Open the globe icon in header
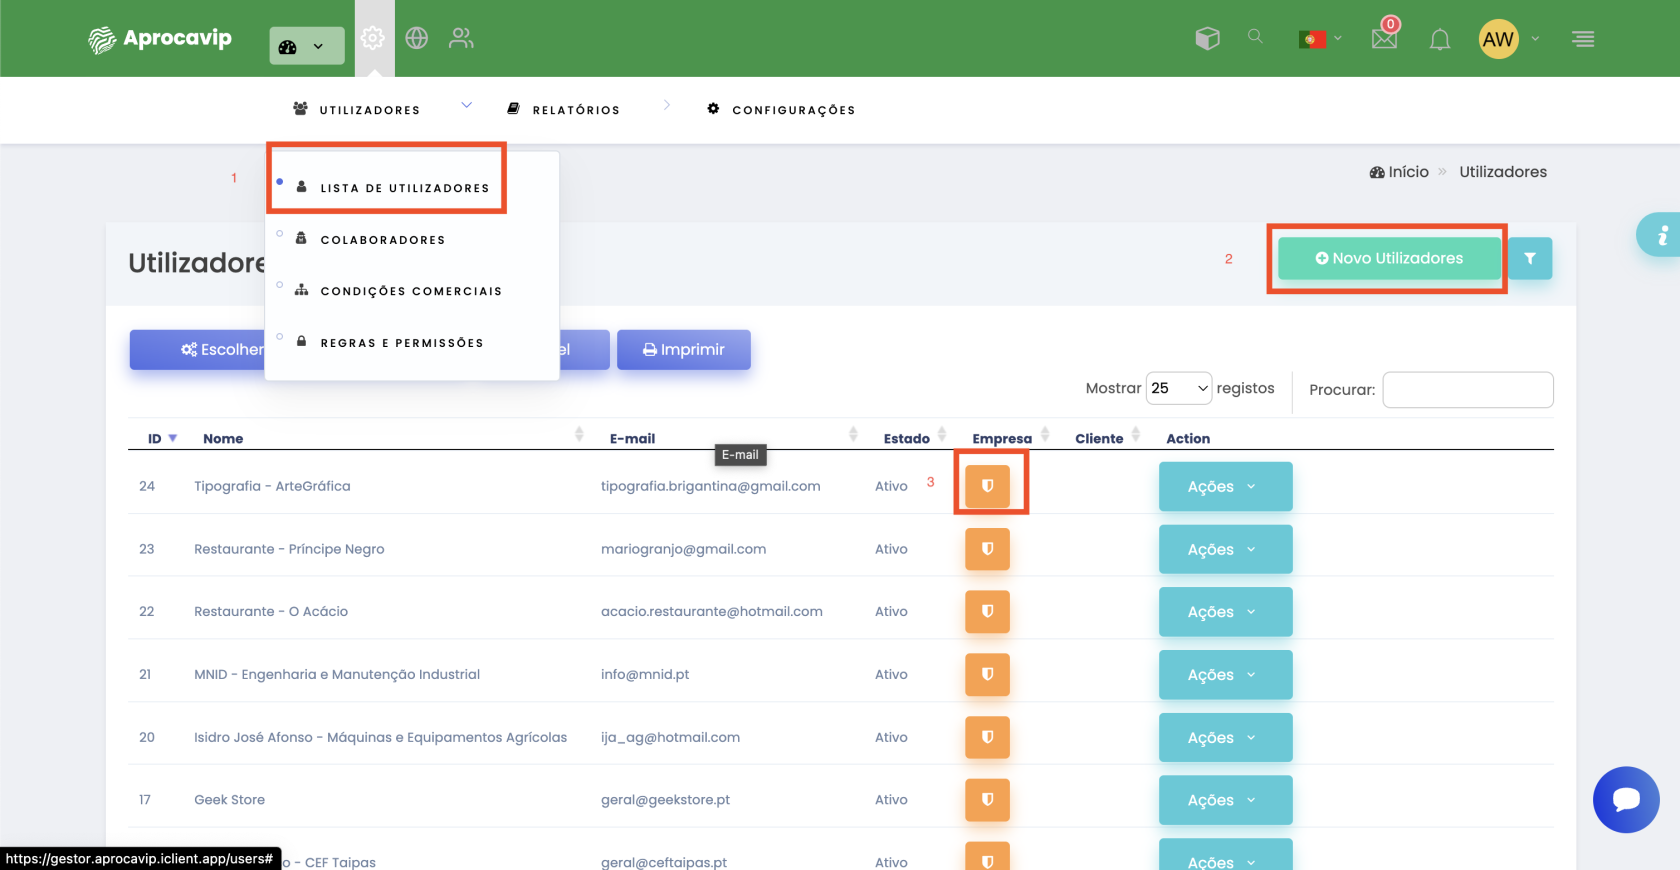The image size is (1680, 870). 417,38
